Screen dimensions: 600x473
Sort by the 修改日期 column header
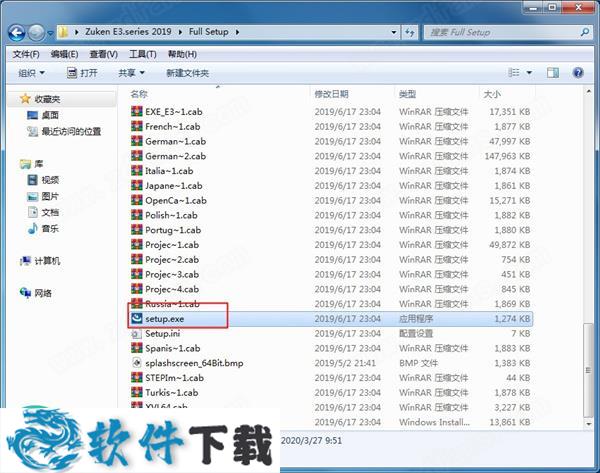click(x=331, y=94)
